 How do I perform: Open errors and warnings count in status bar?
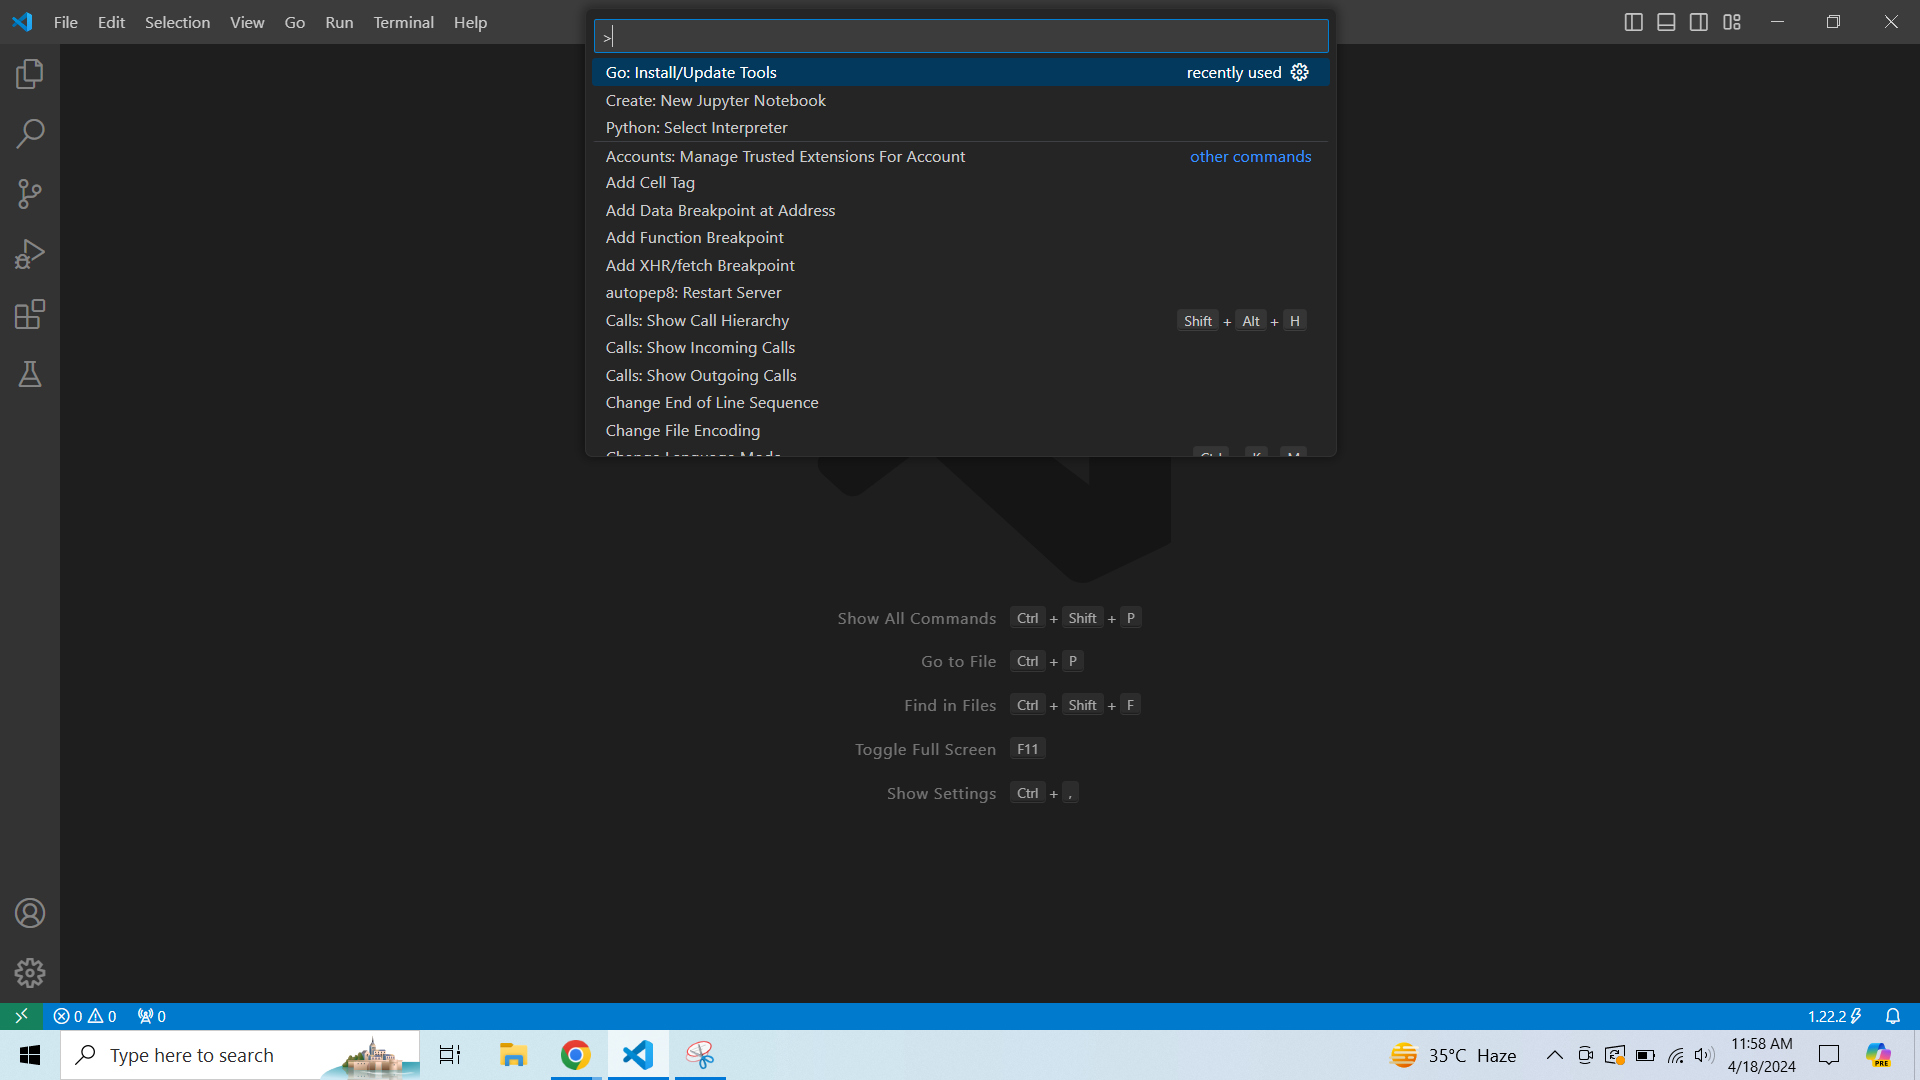coord(85,1016)
